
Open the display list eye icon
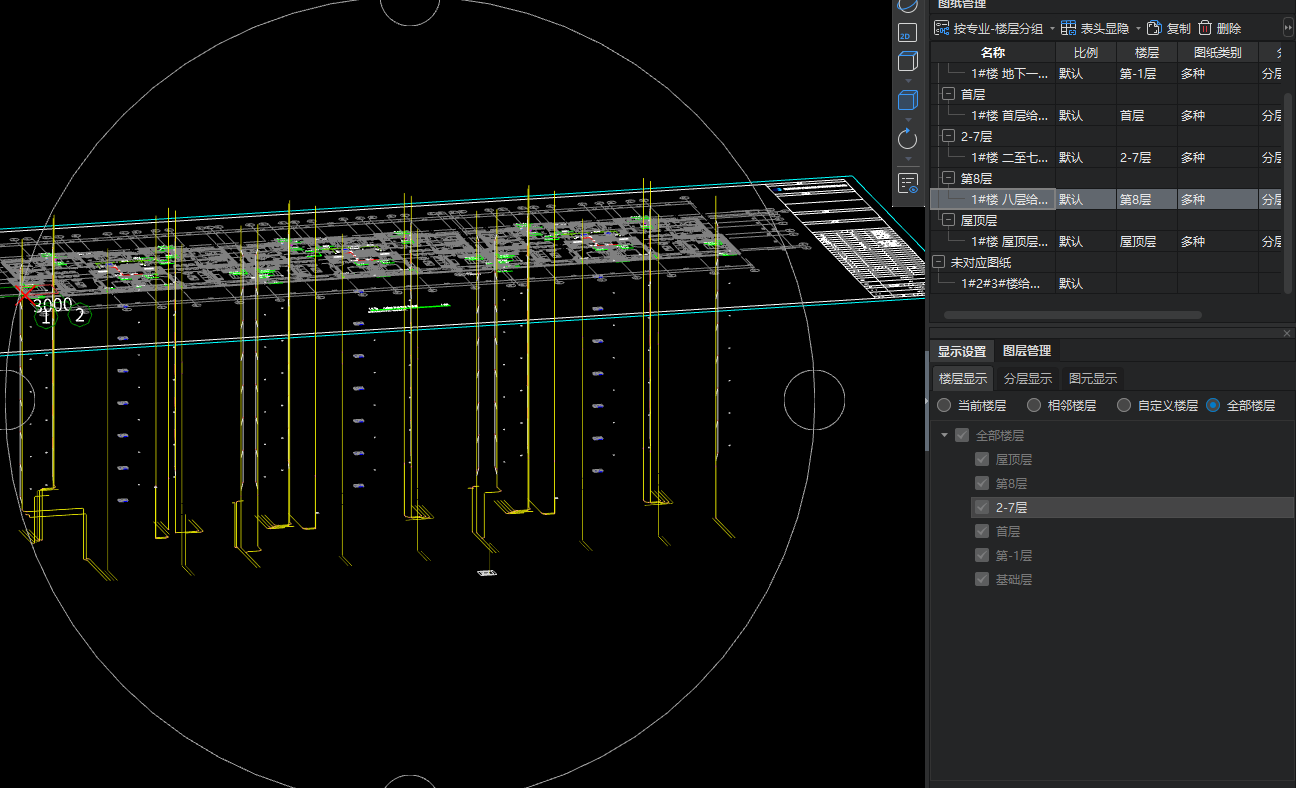pyautogui.click(x=908, y=183)
